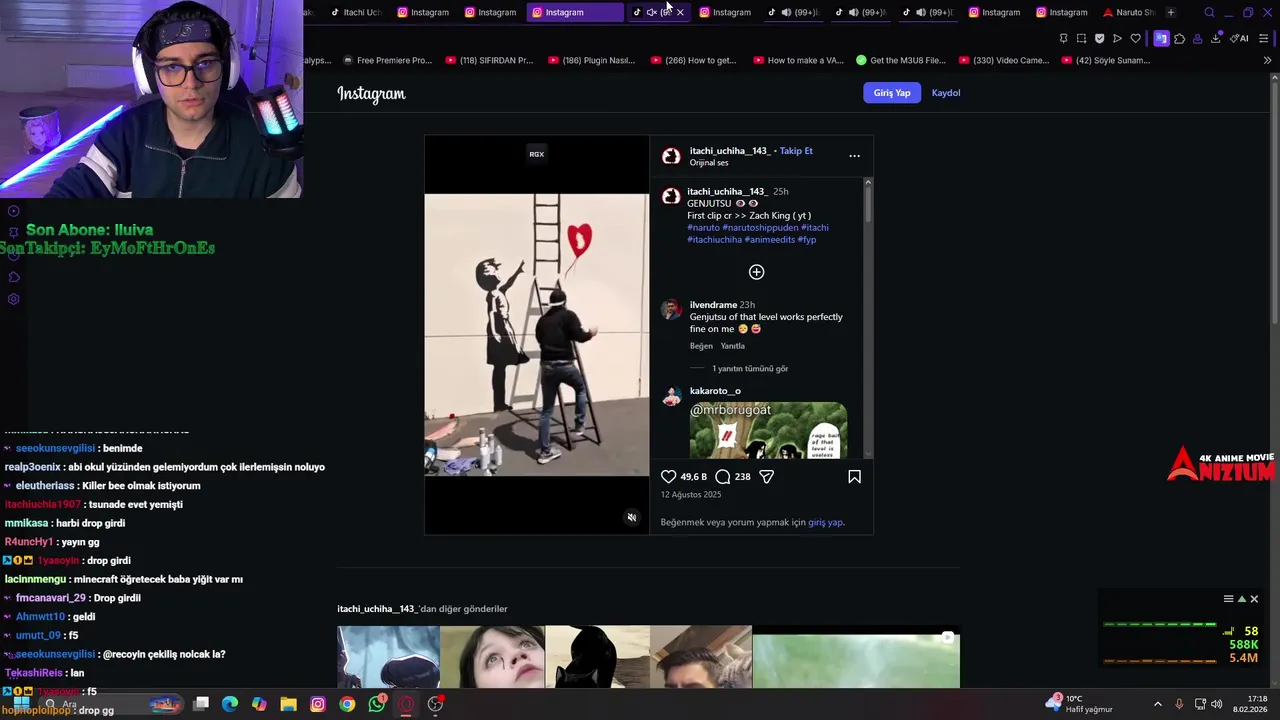Click the browser player play icon

pyautogui.click(x=1117, y=39)
